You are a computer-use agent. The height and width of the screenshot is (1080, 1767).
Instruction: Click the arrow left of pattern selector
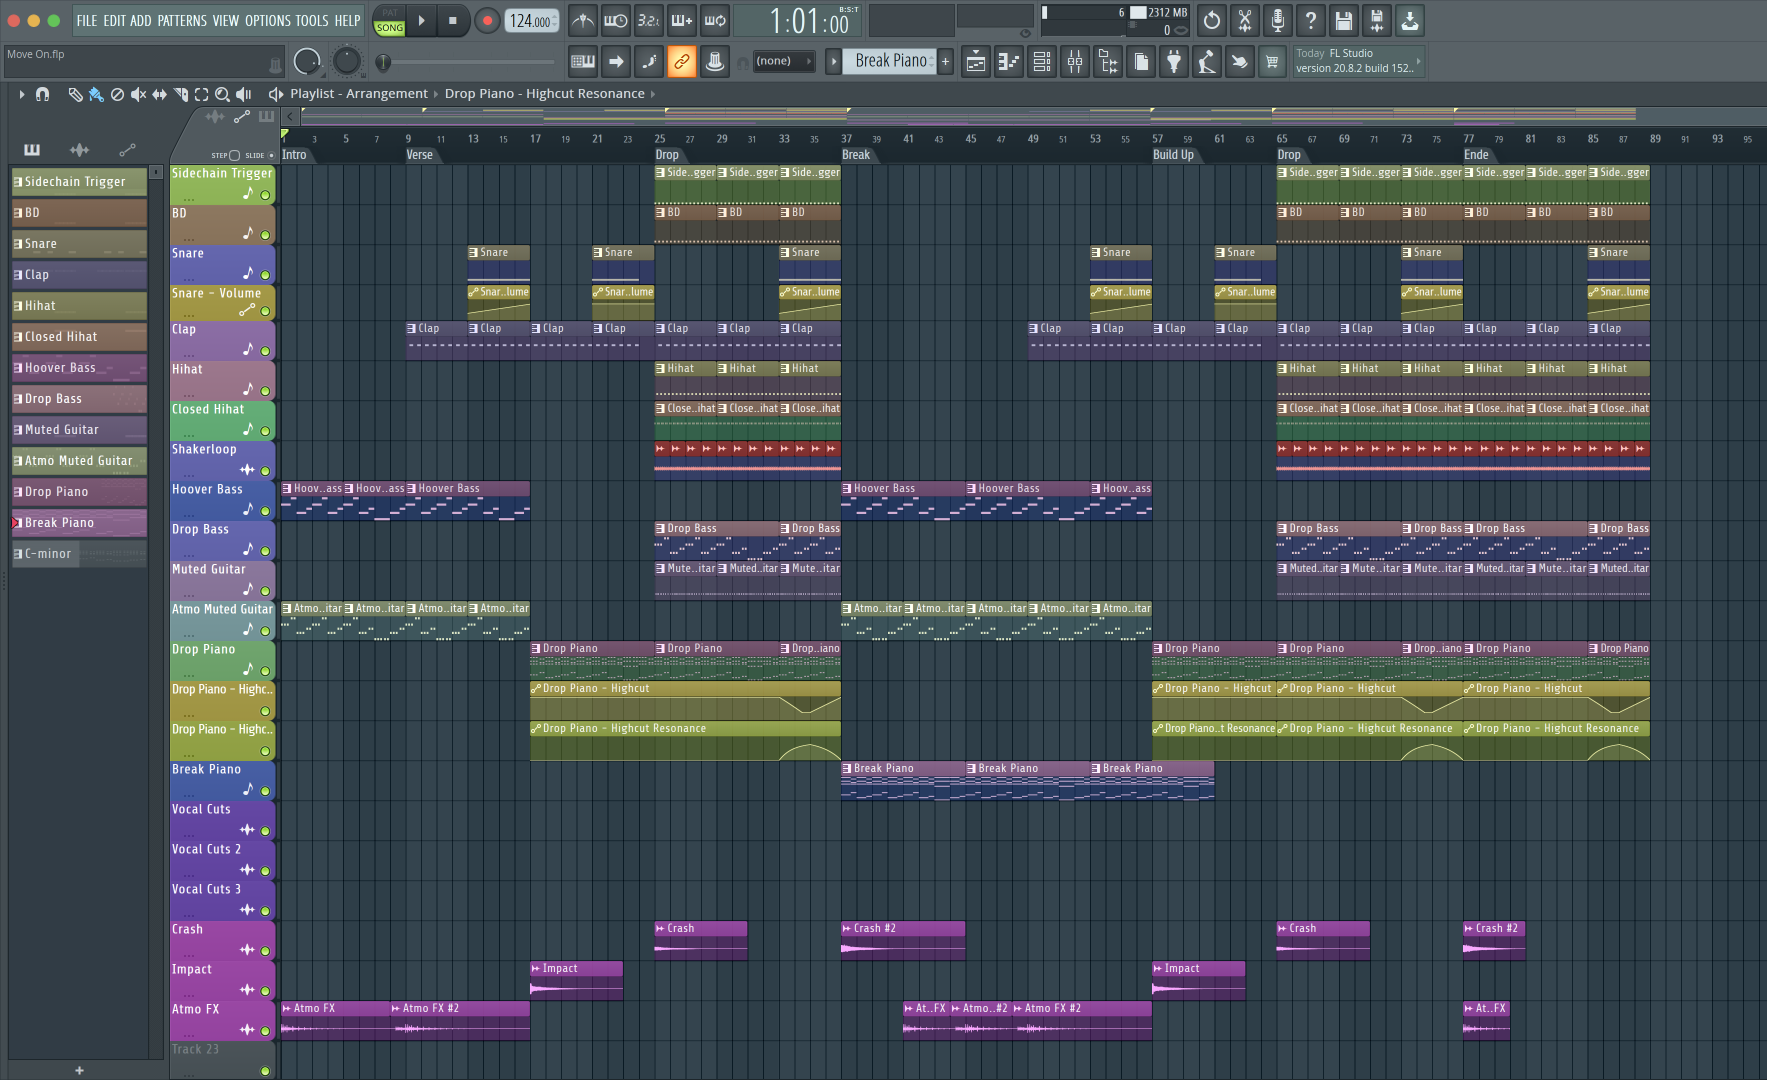click(833, 62)
